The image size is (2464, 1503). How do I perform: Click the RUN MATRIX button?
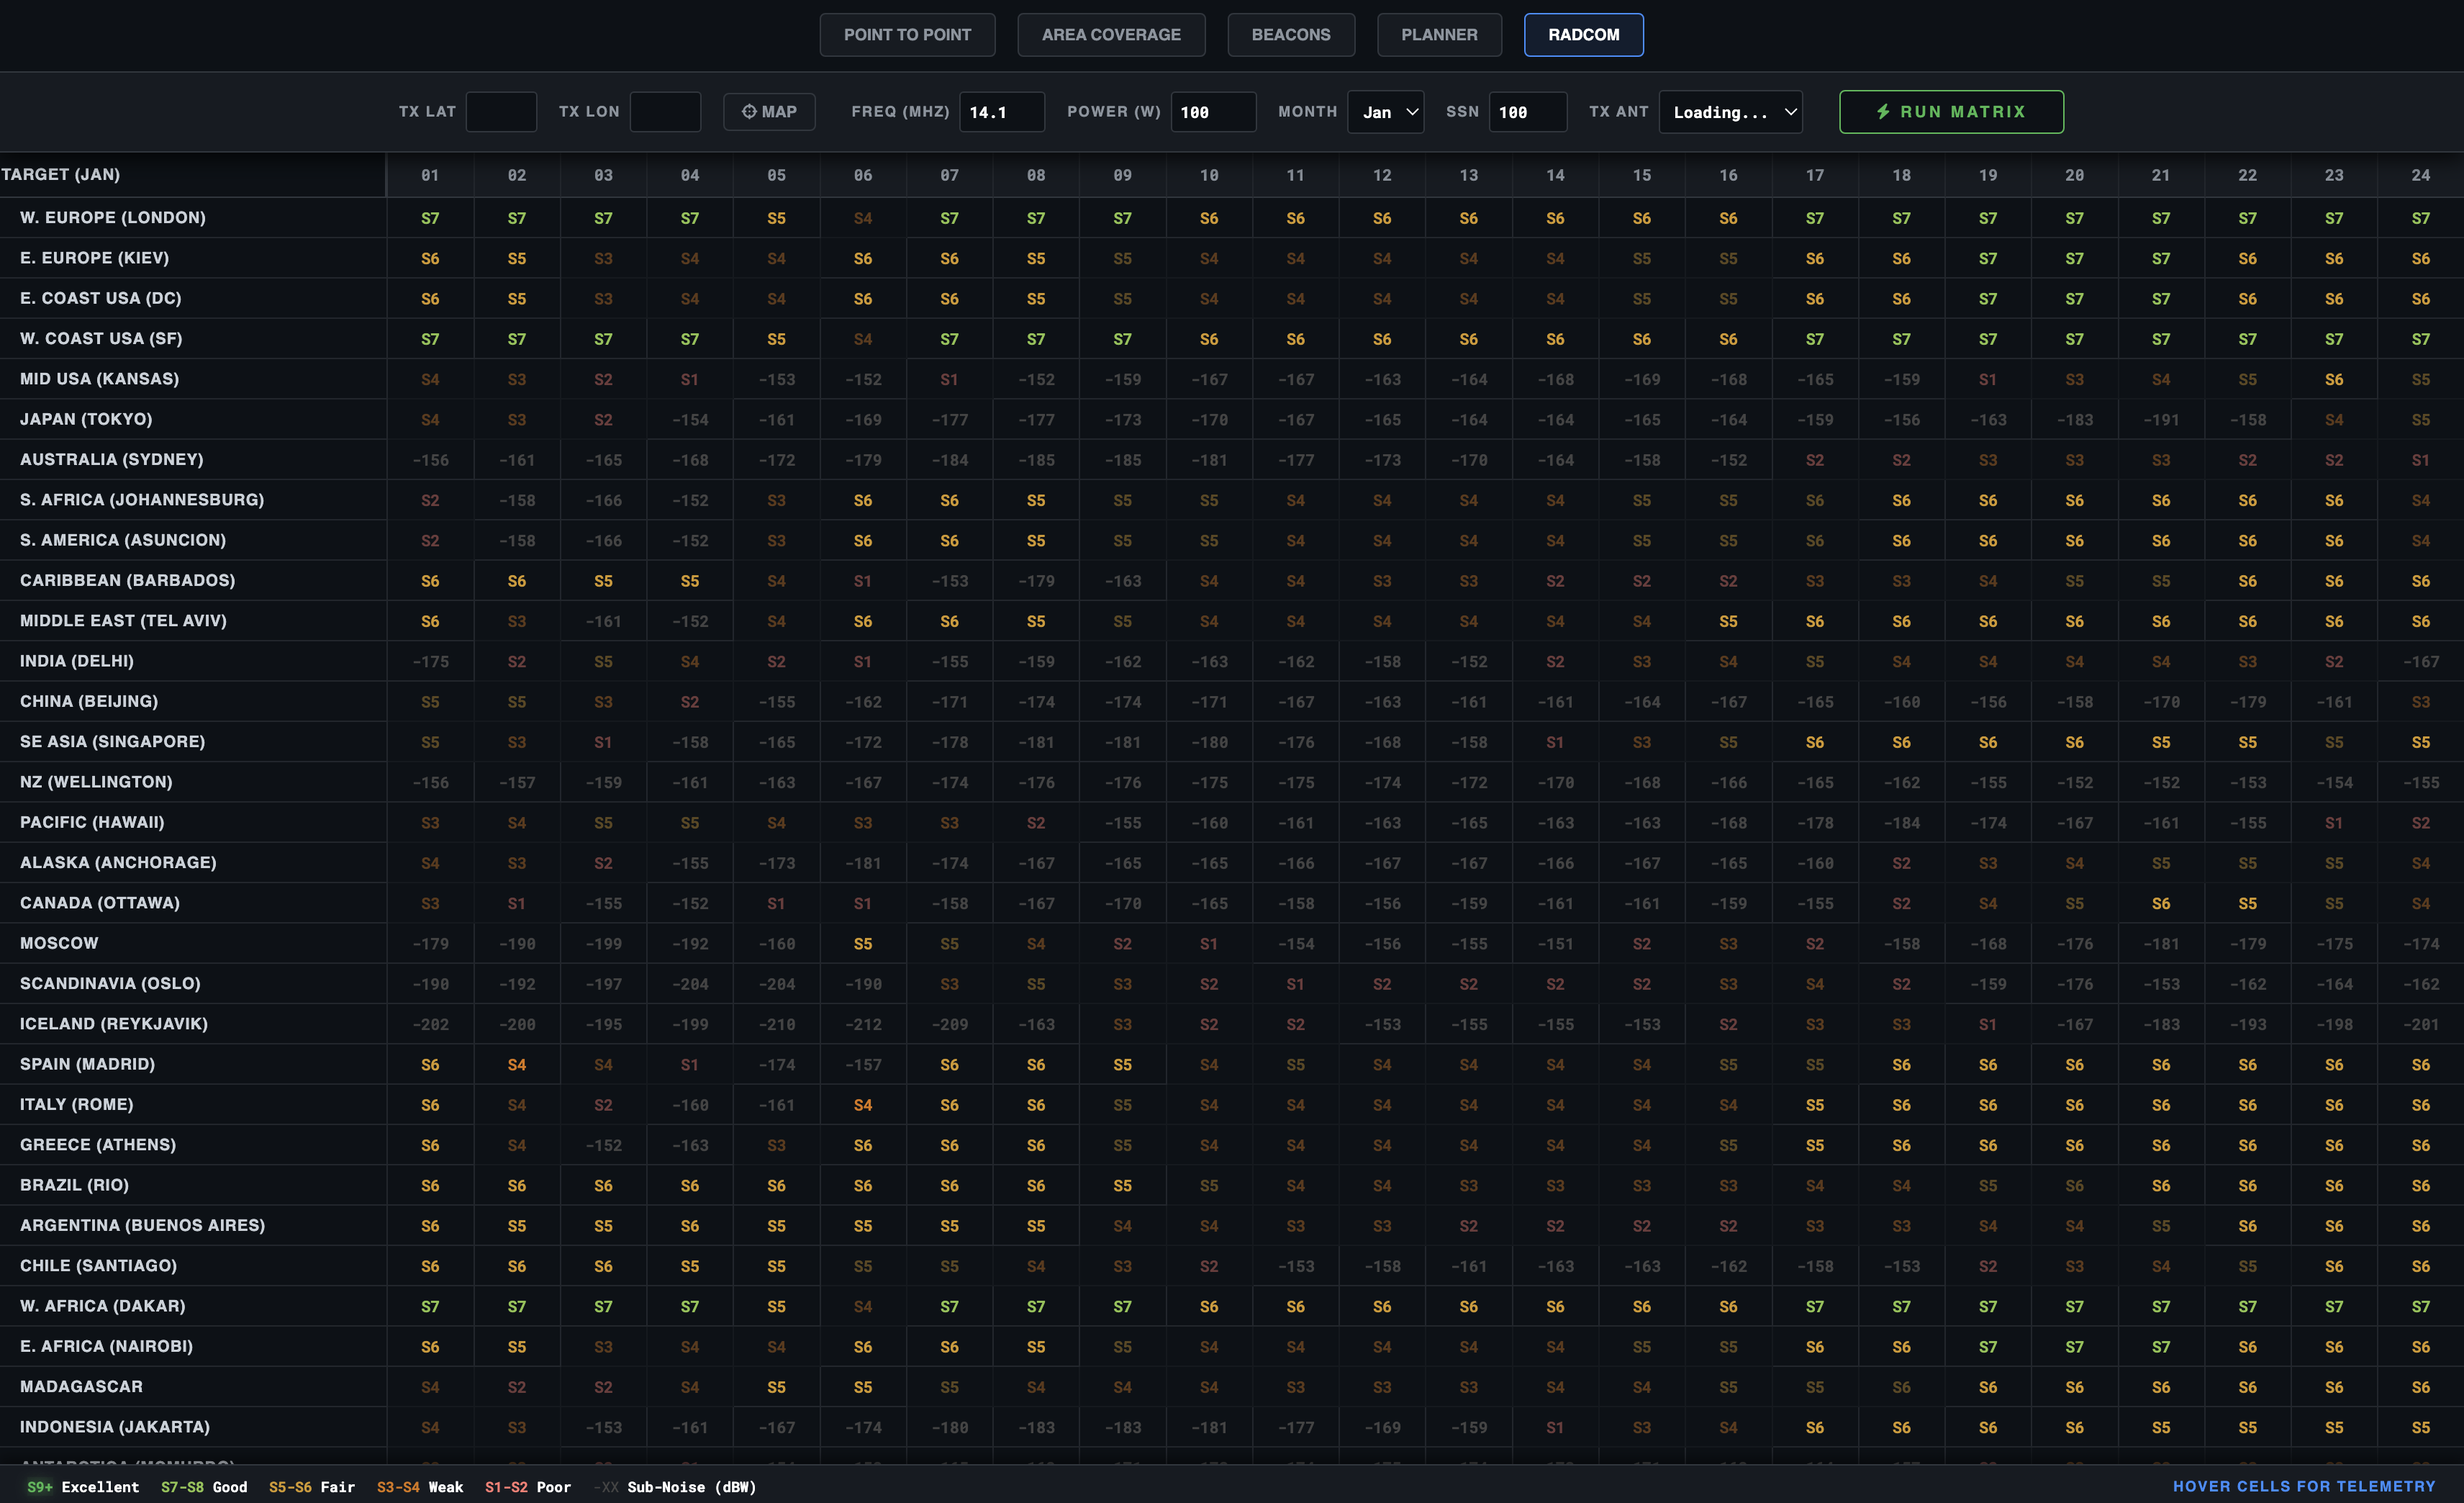click(1951, 112)
